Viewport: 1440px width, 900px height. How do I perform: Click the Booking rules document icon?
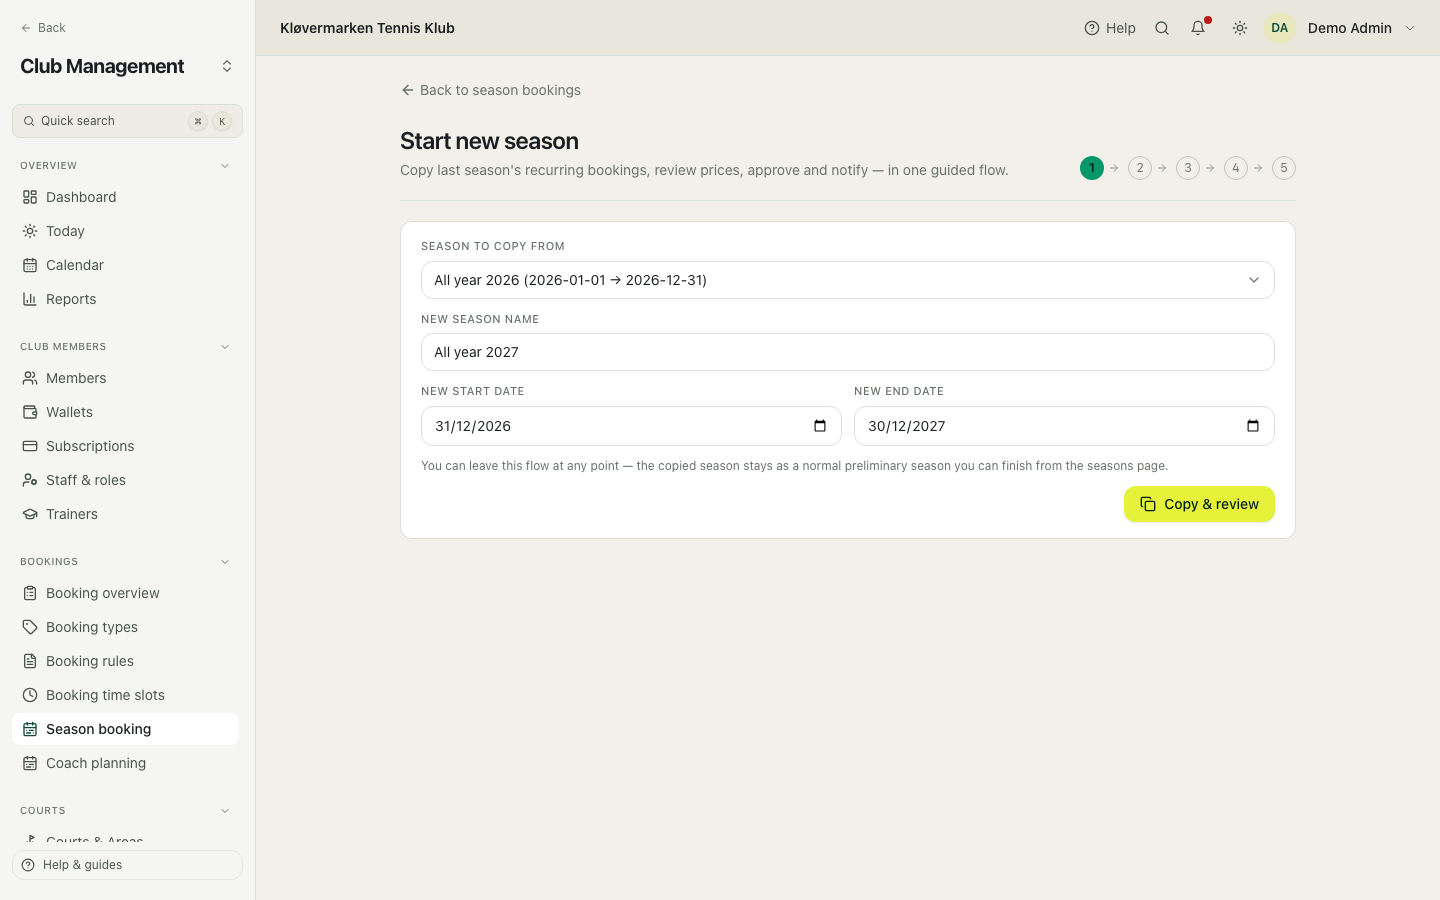(x=30, y=661)
